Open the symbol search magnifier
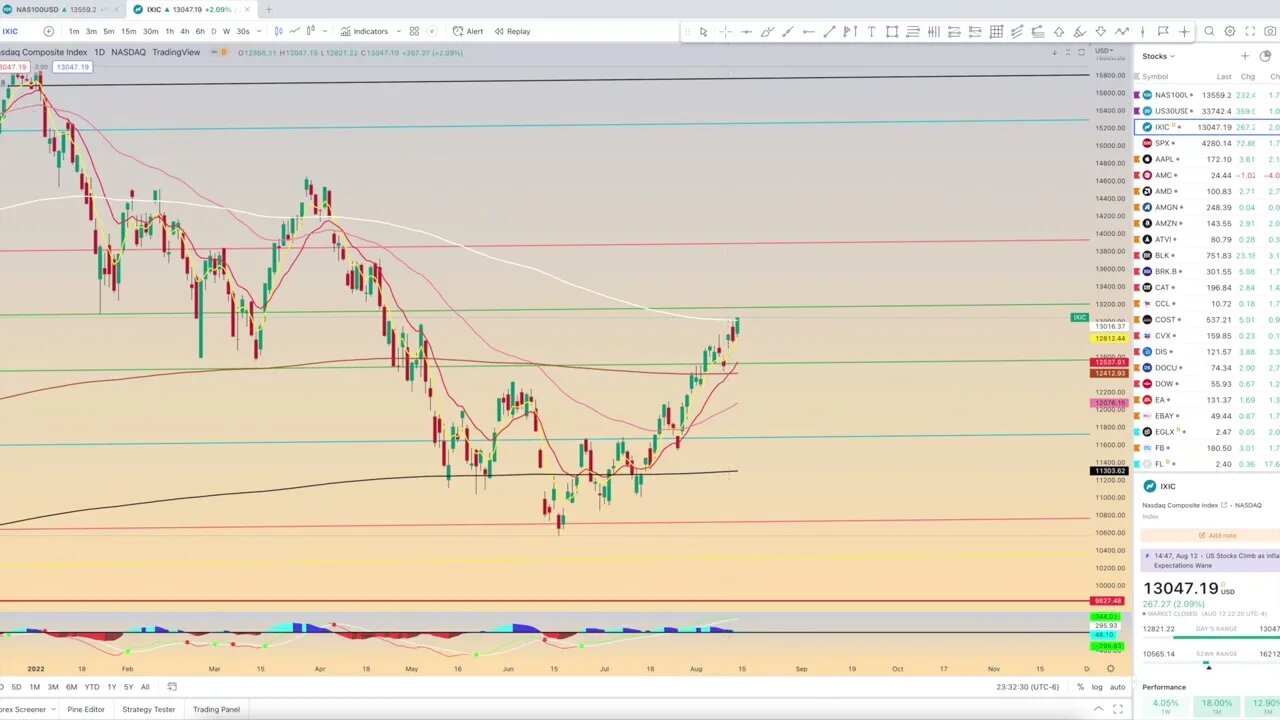The image size is (1280, 720). 1209,31
